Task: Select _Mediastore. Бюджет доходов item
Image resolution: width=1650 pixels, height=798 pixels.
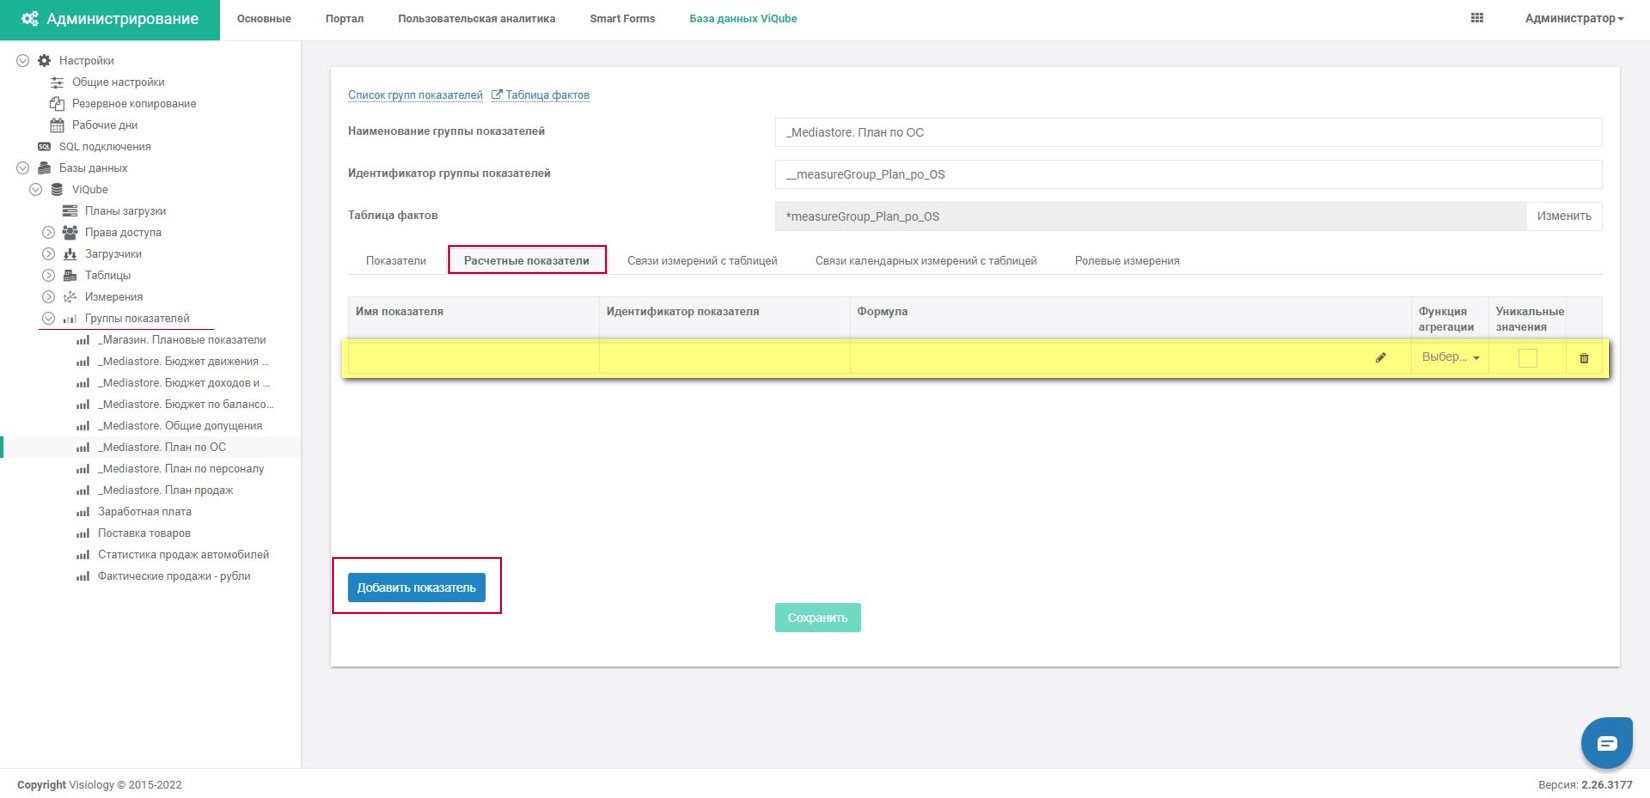Action: coord(184,383)
